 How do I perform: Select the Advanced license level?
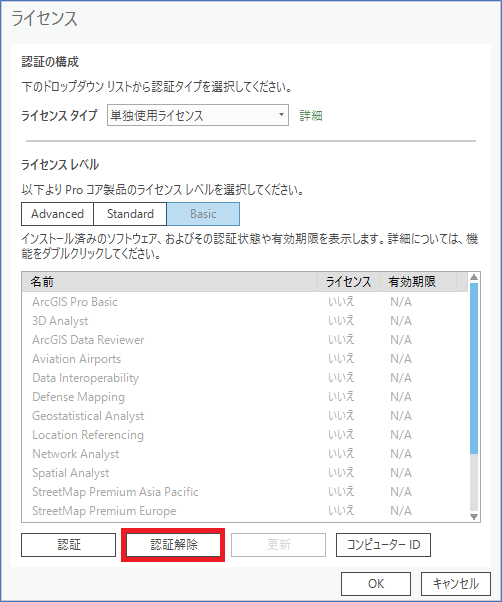pyautogui.click(x=57, y=214)
